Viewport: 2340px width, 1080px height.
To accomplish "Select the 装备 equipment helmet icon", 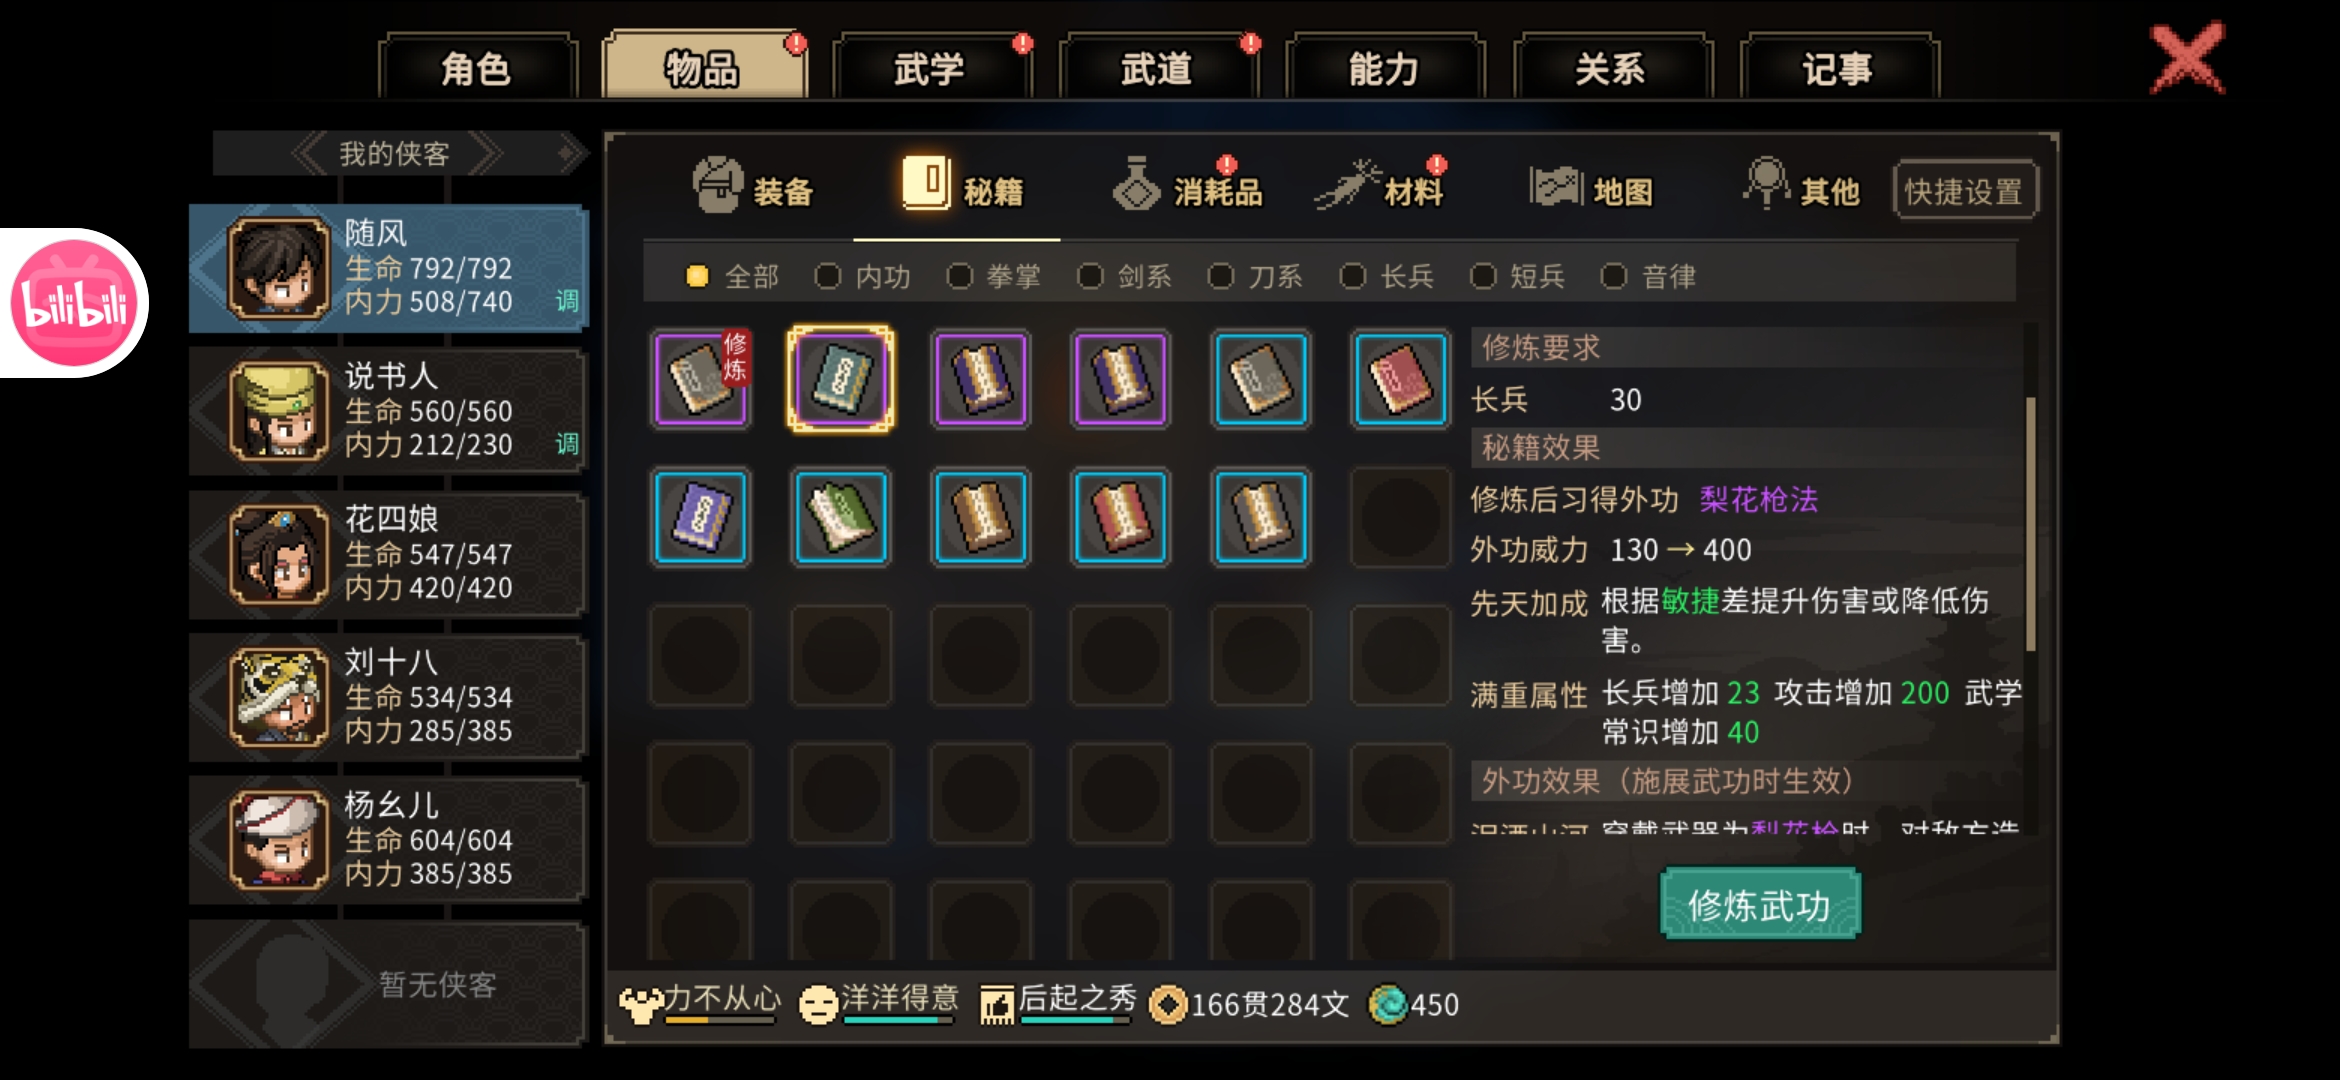I will pos(718,186).
